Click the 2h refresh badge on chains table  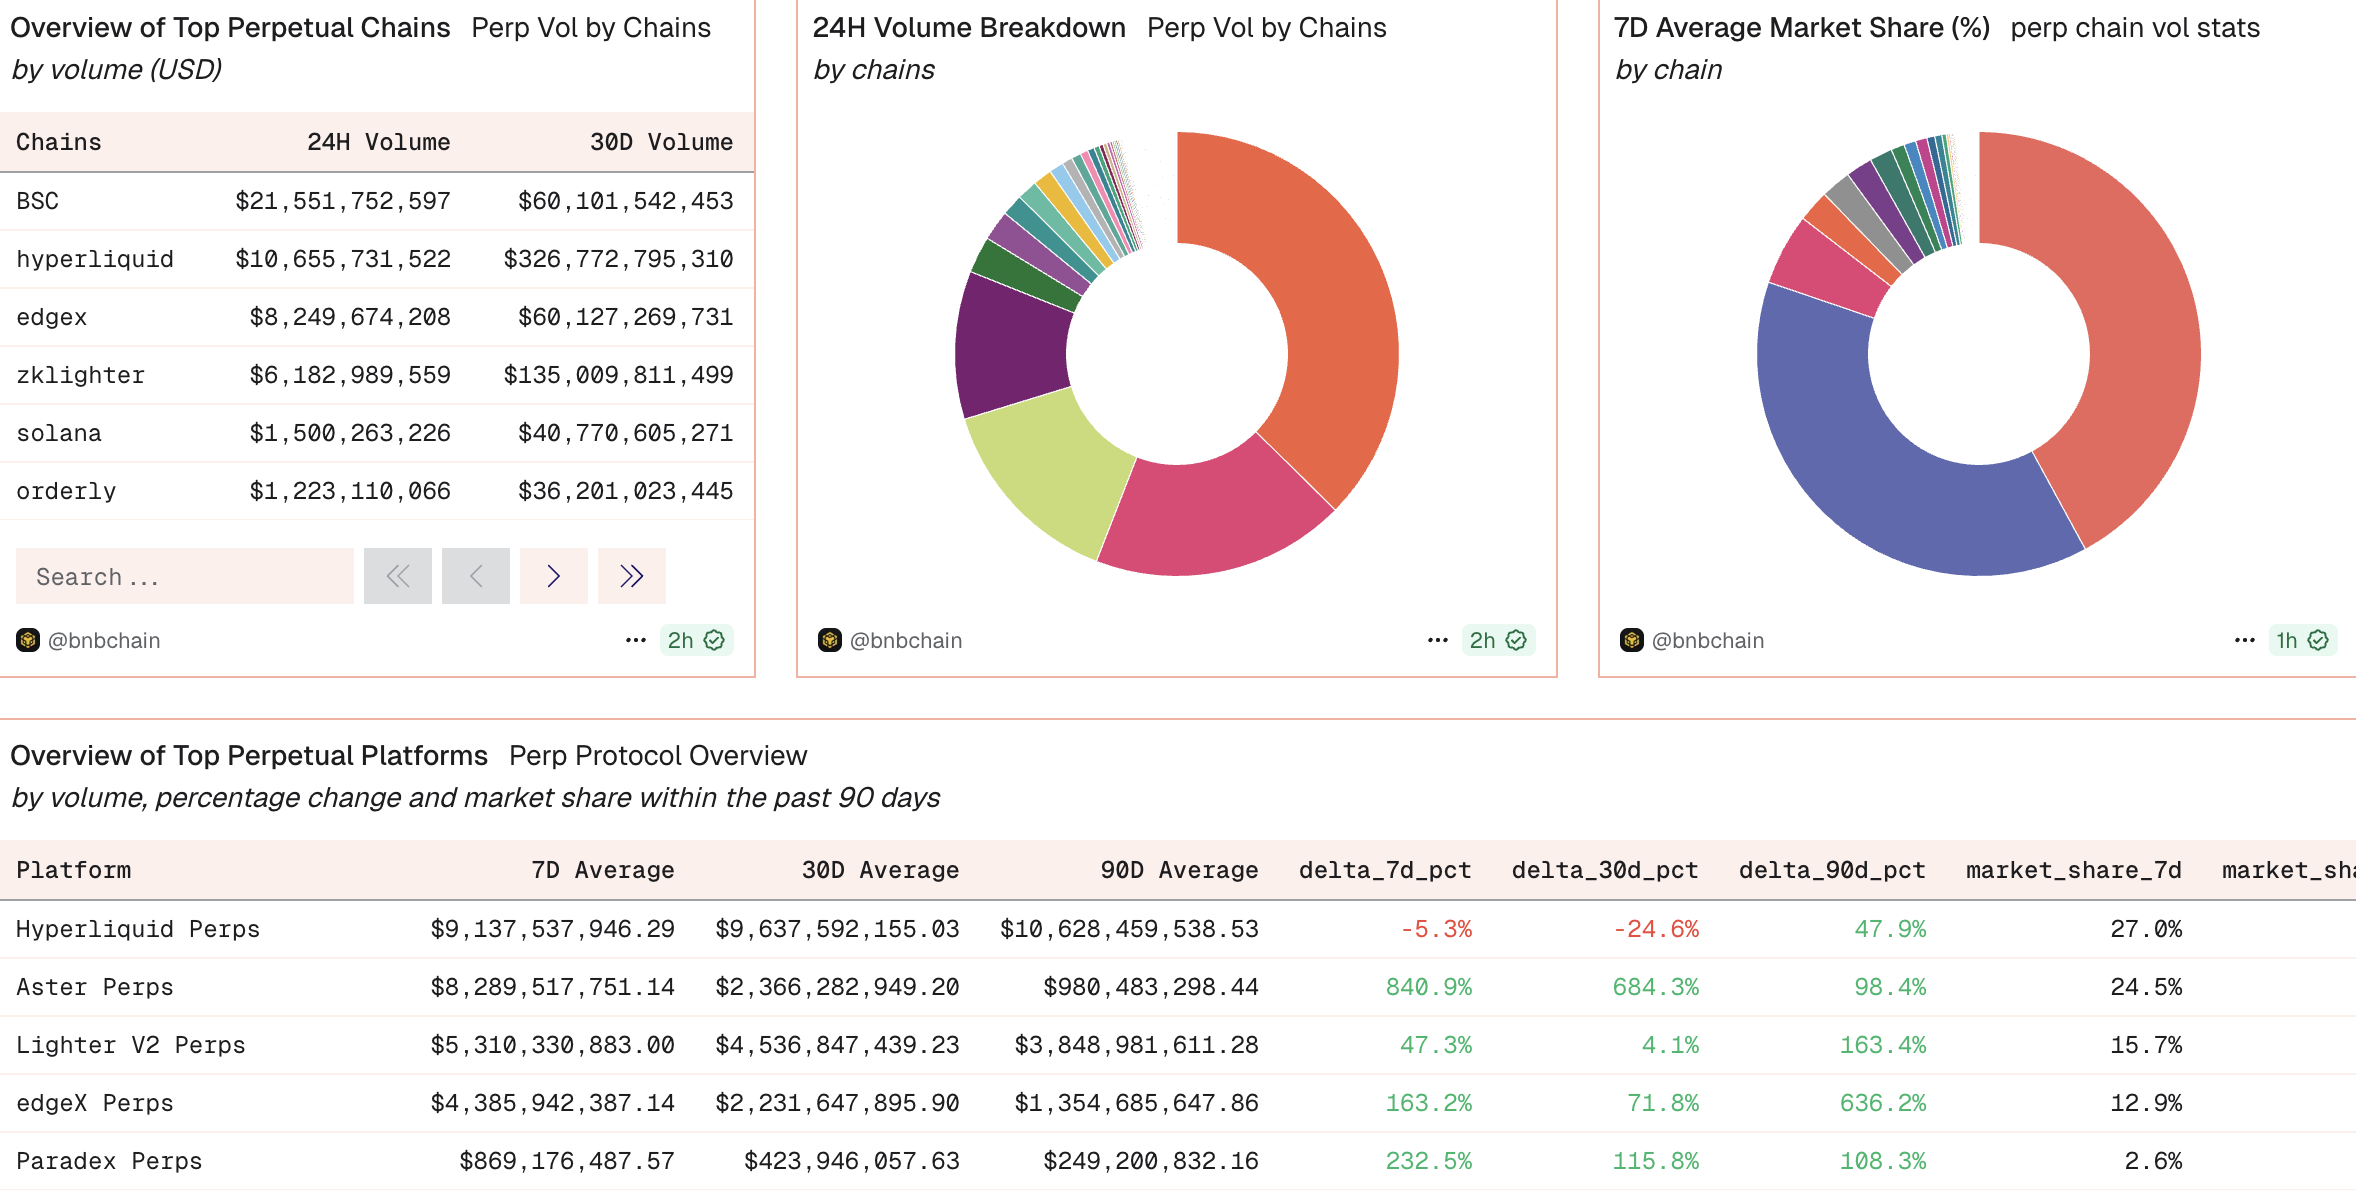[x=696, y=640]
